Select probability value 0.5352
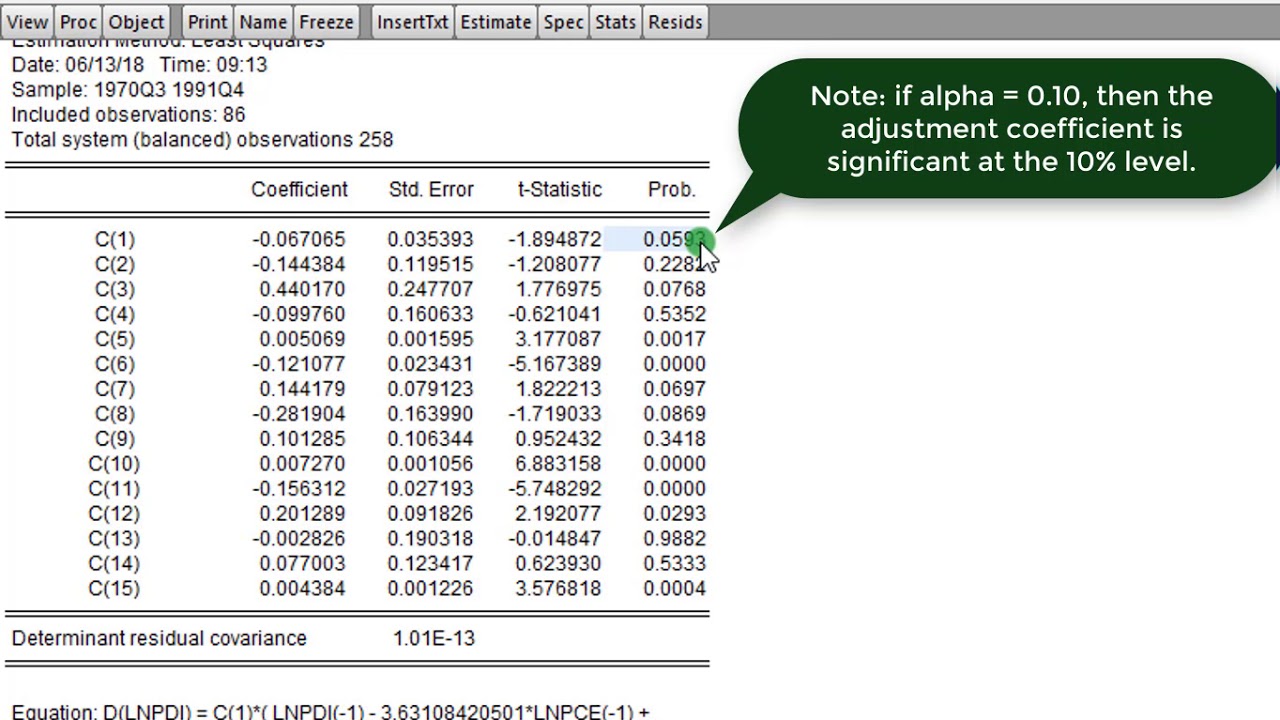 point(674,315)
